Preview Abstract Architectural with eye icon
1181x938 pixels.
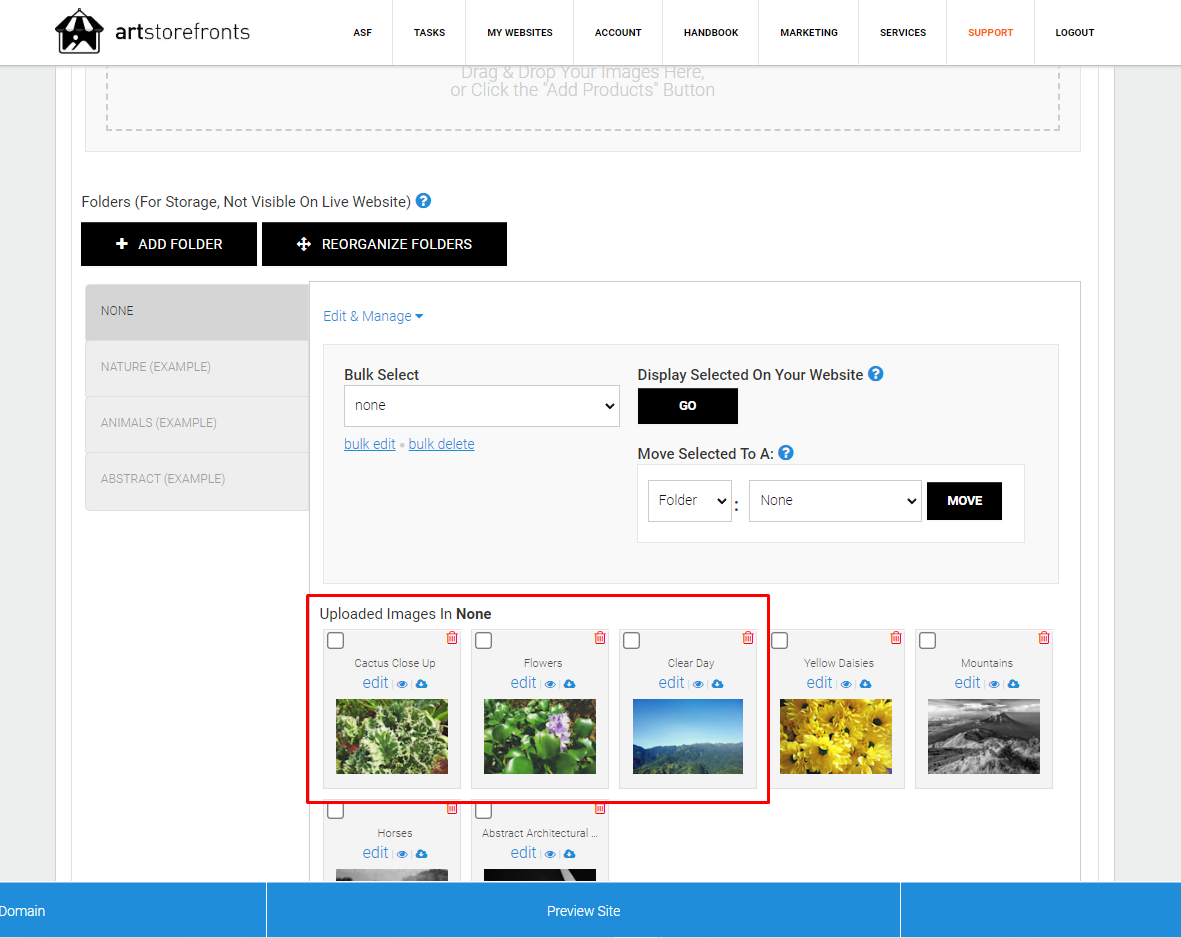click(x=550, y=854)
